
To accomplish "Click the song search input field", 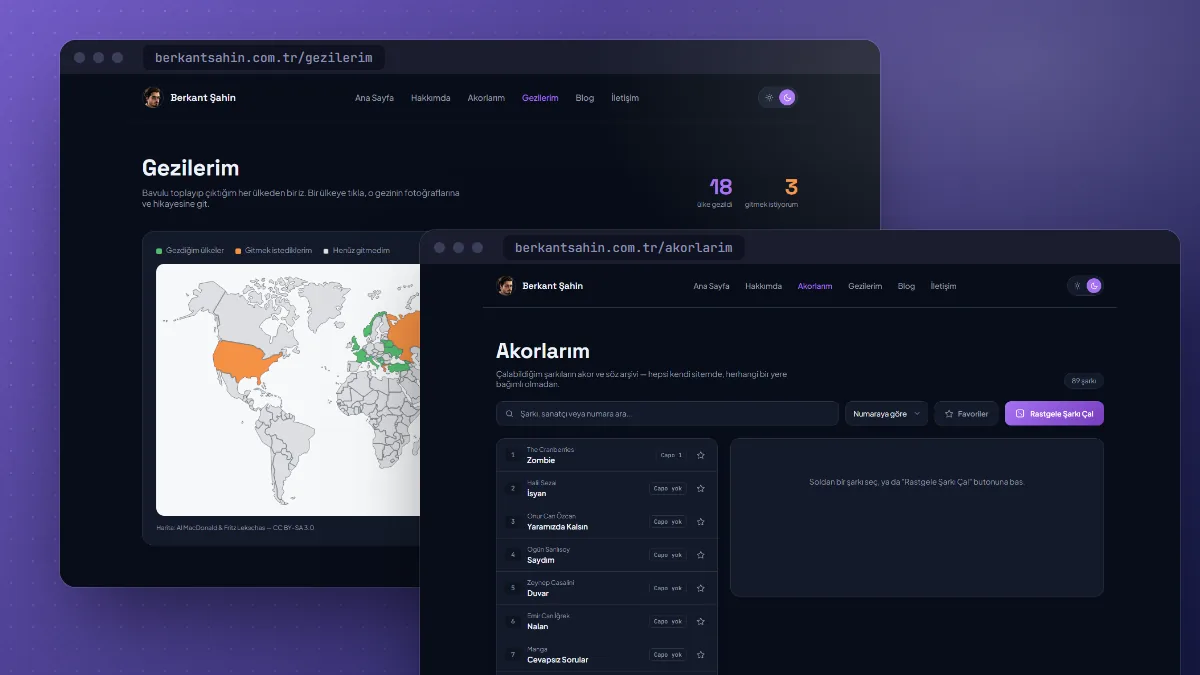I will (x=667, y=414).
